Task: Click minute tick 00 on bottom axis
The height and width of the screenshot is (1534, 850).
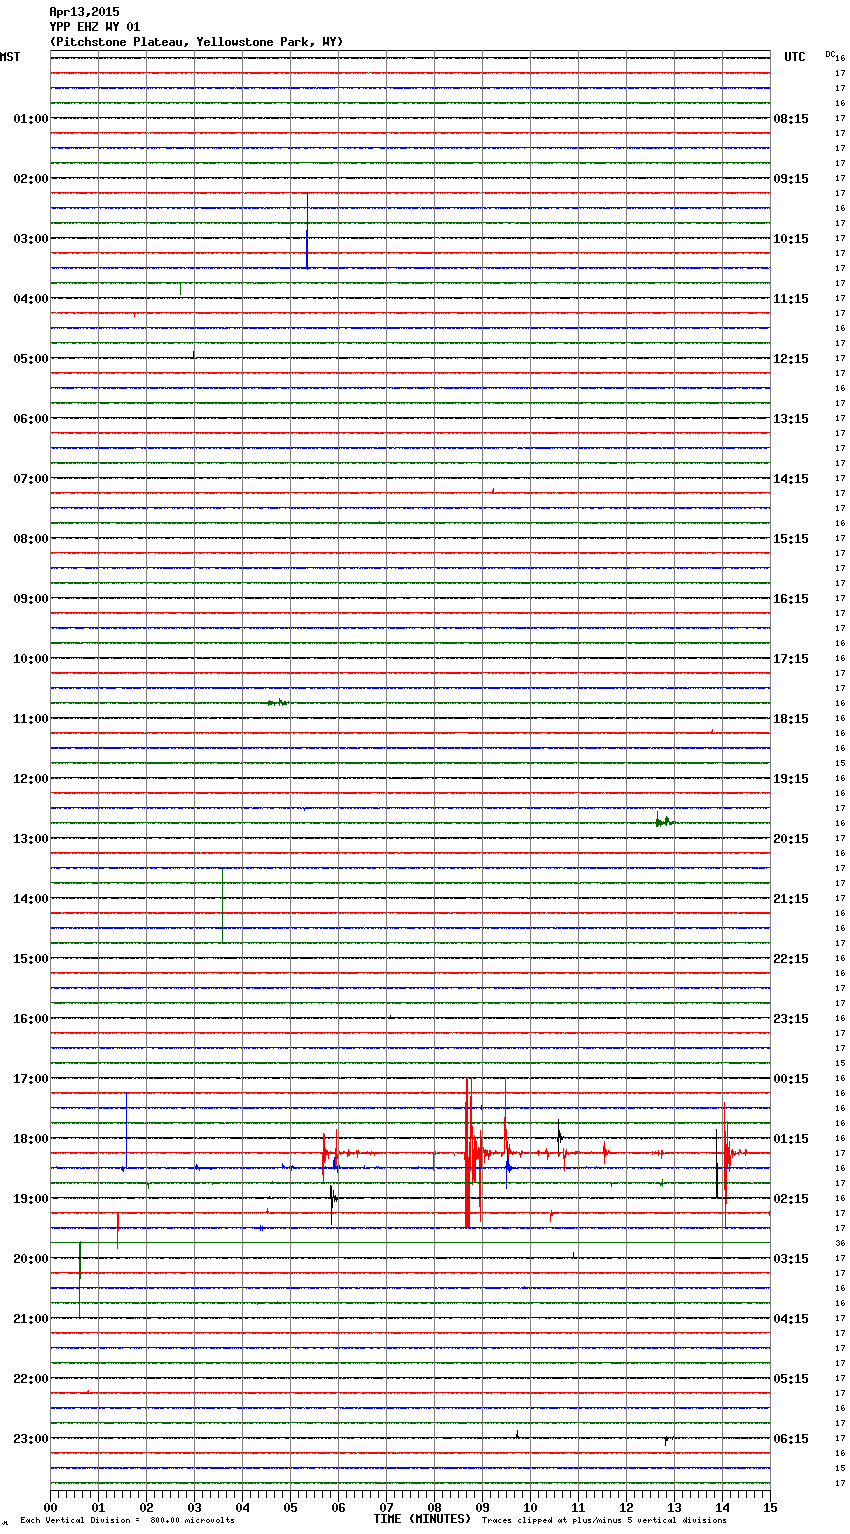Action: (50, 1507)
